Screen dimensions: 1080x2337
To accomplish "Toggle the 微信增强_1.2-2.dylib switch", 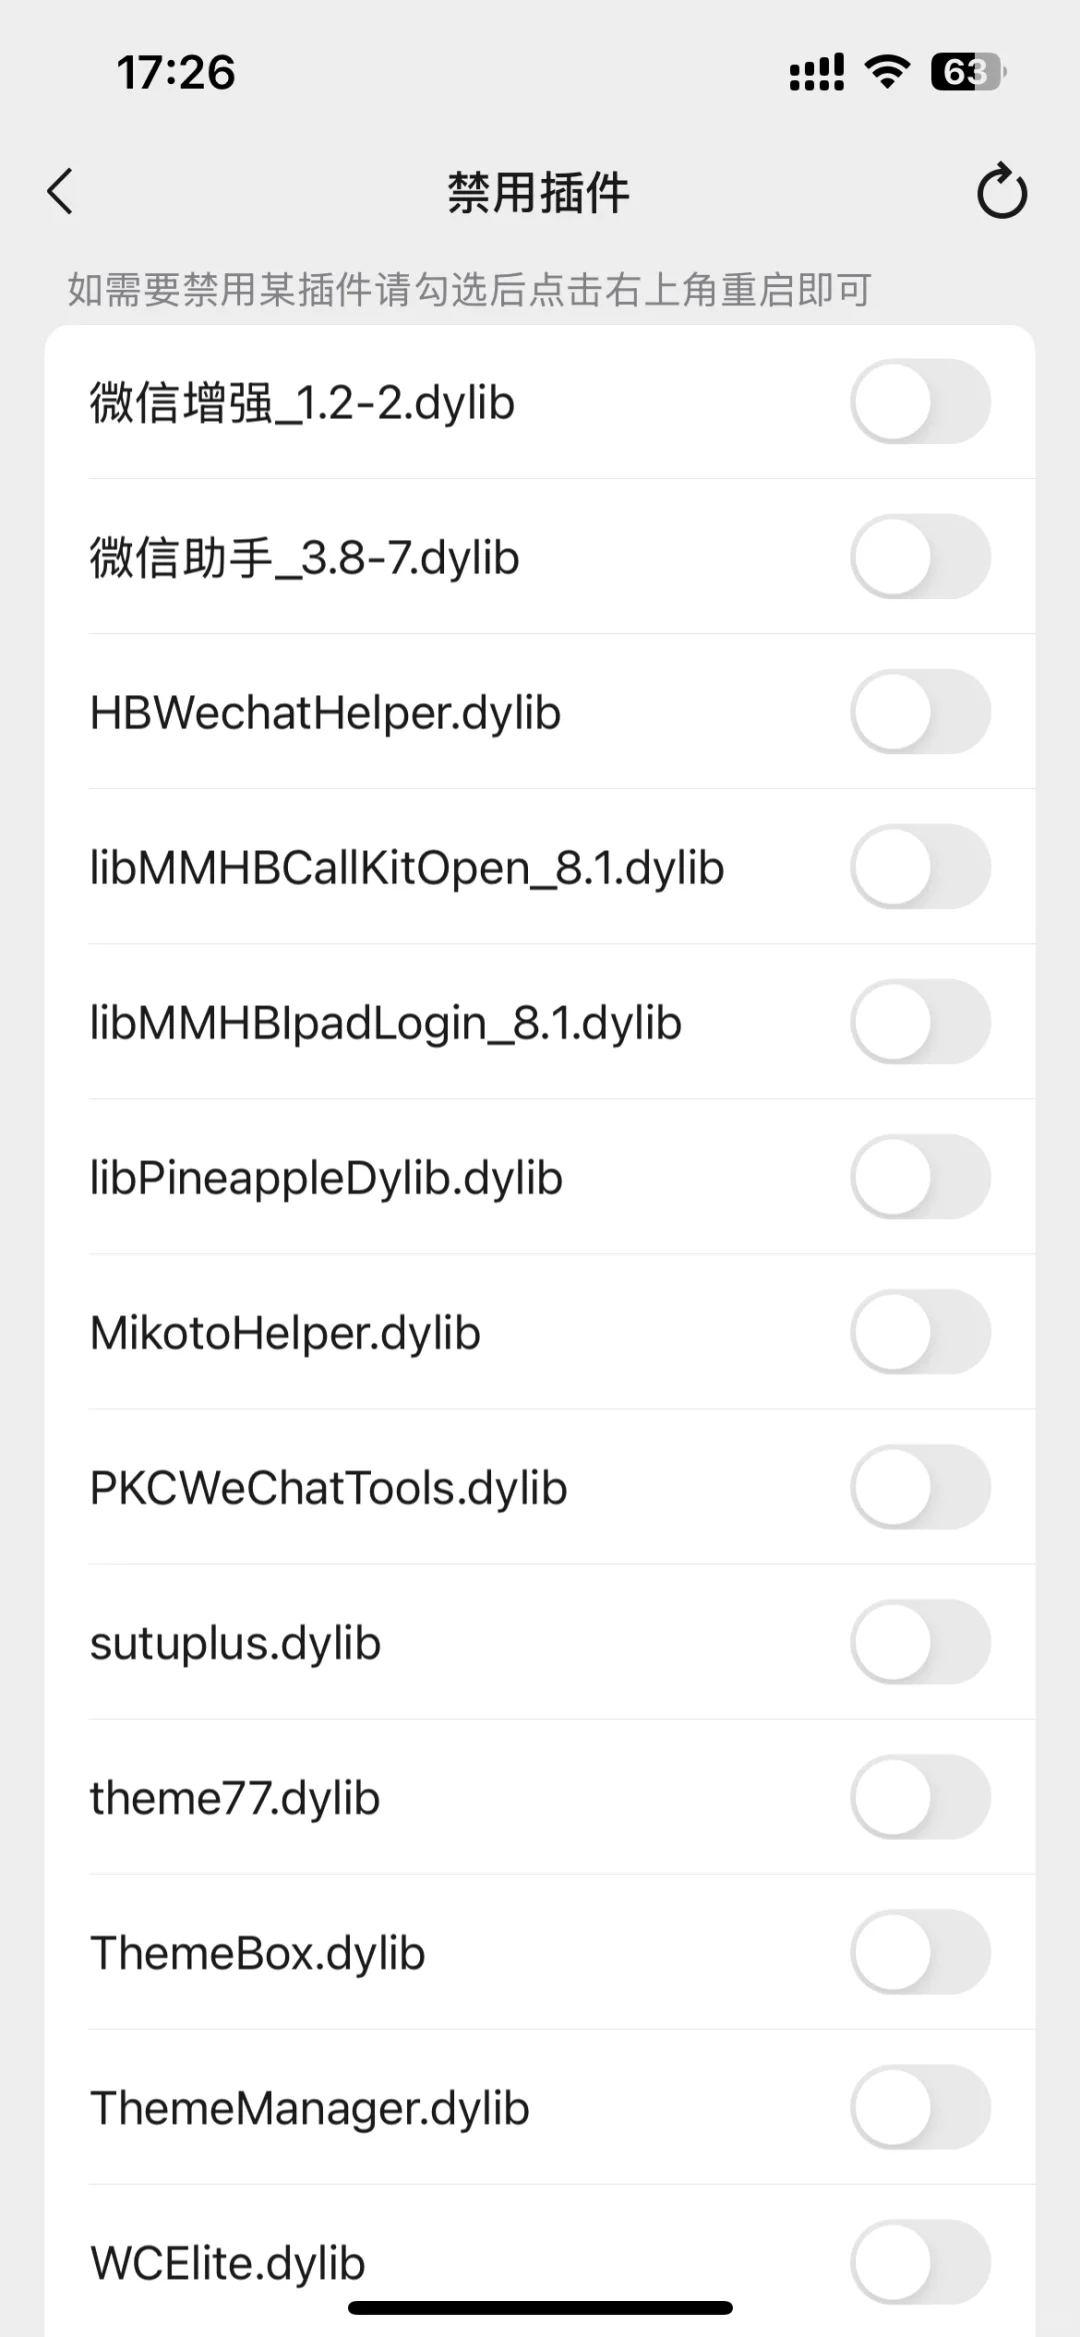I will click(x=920, y=402).
